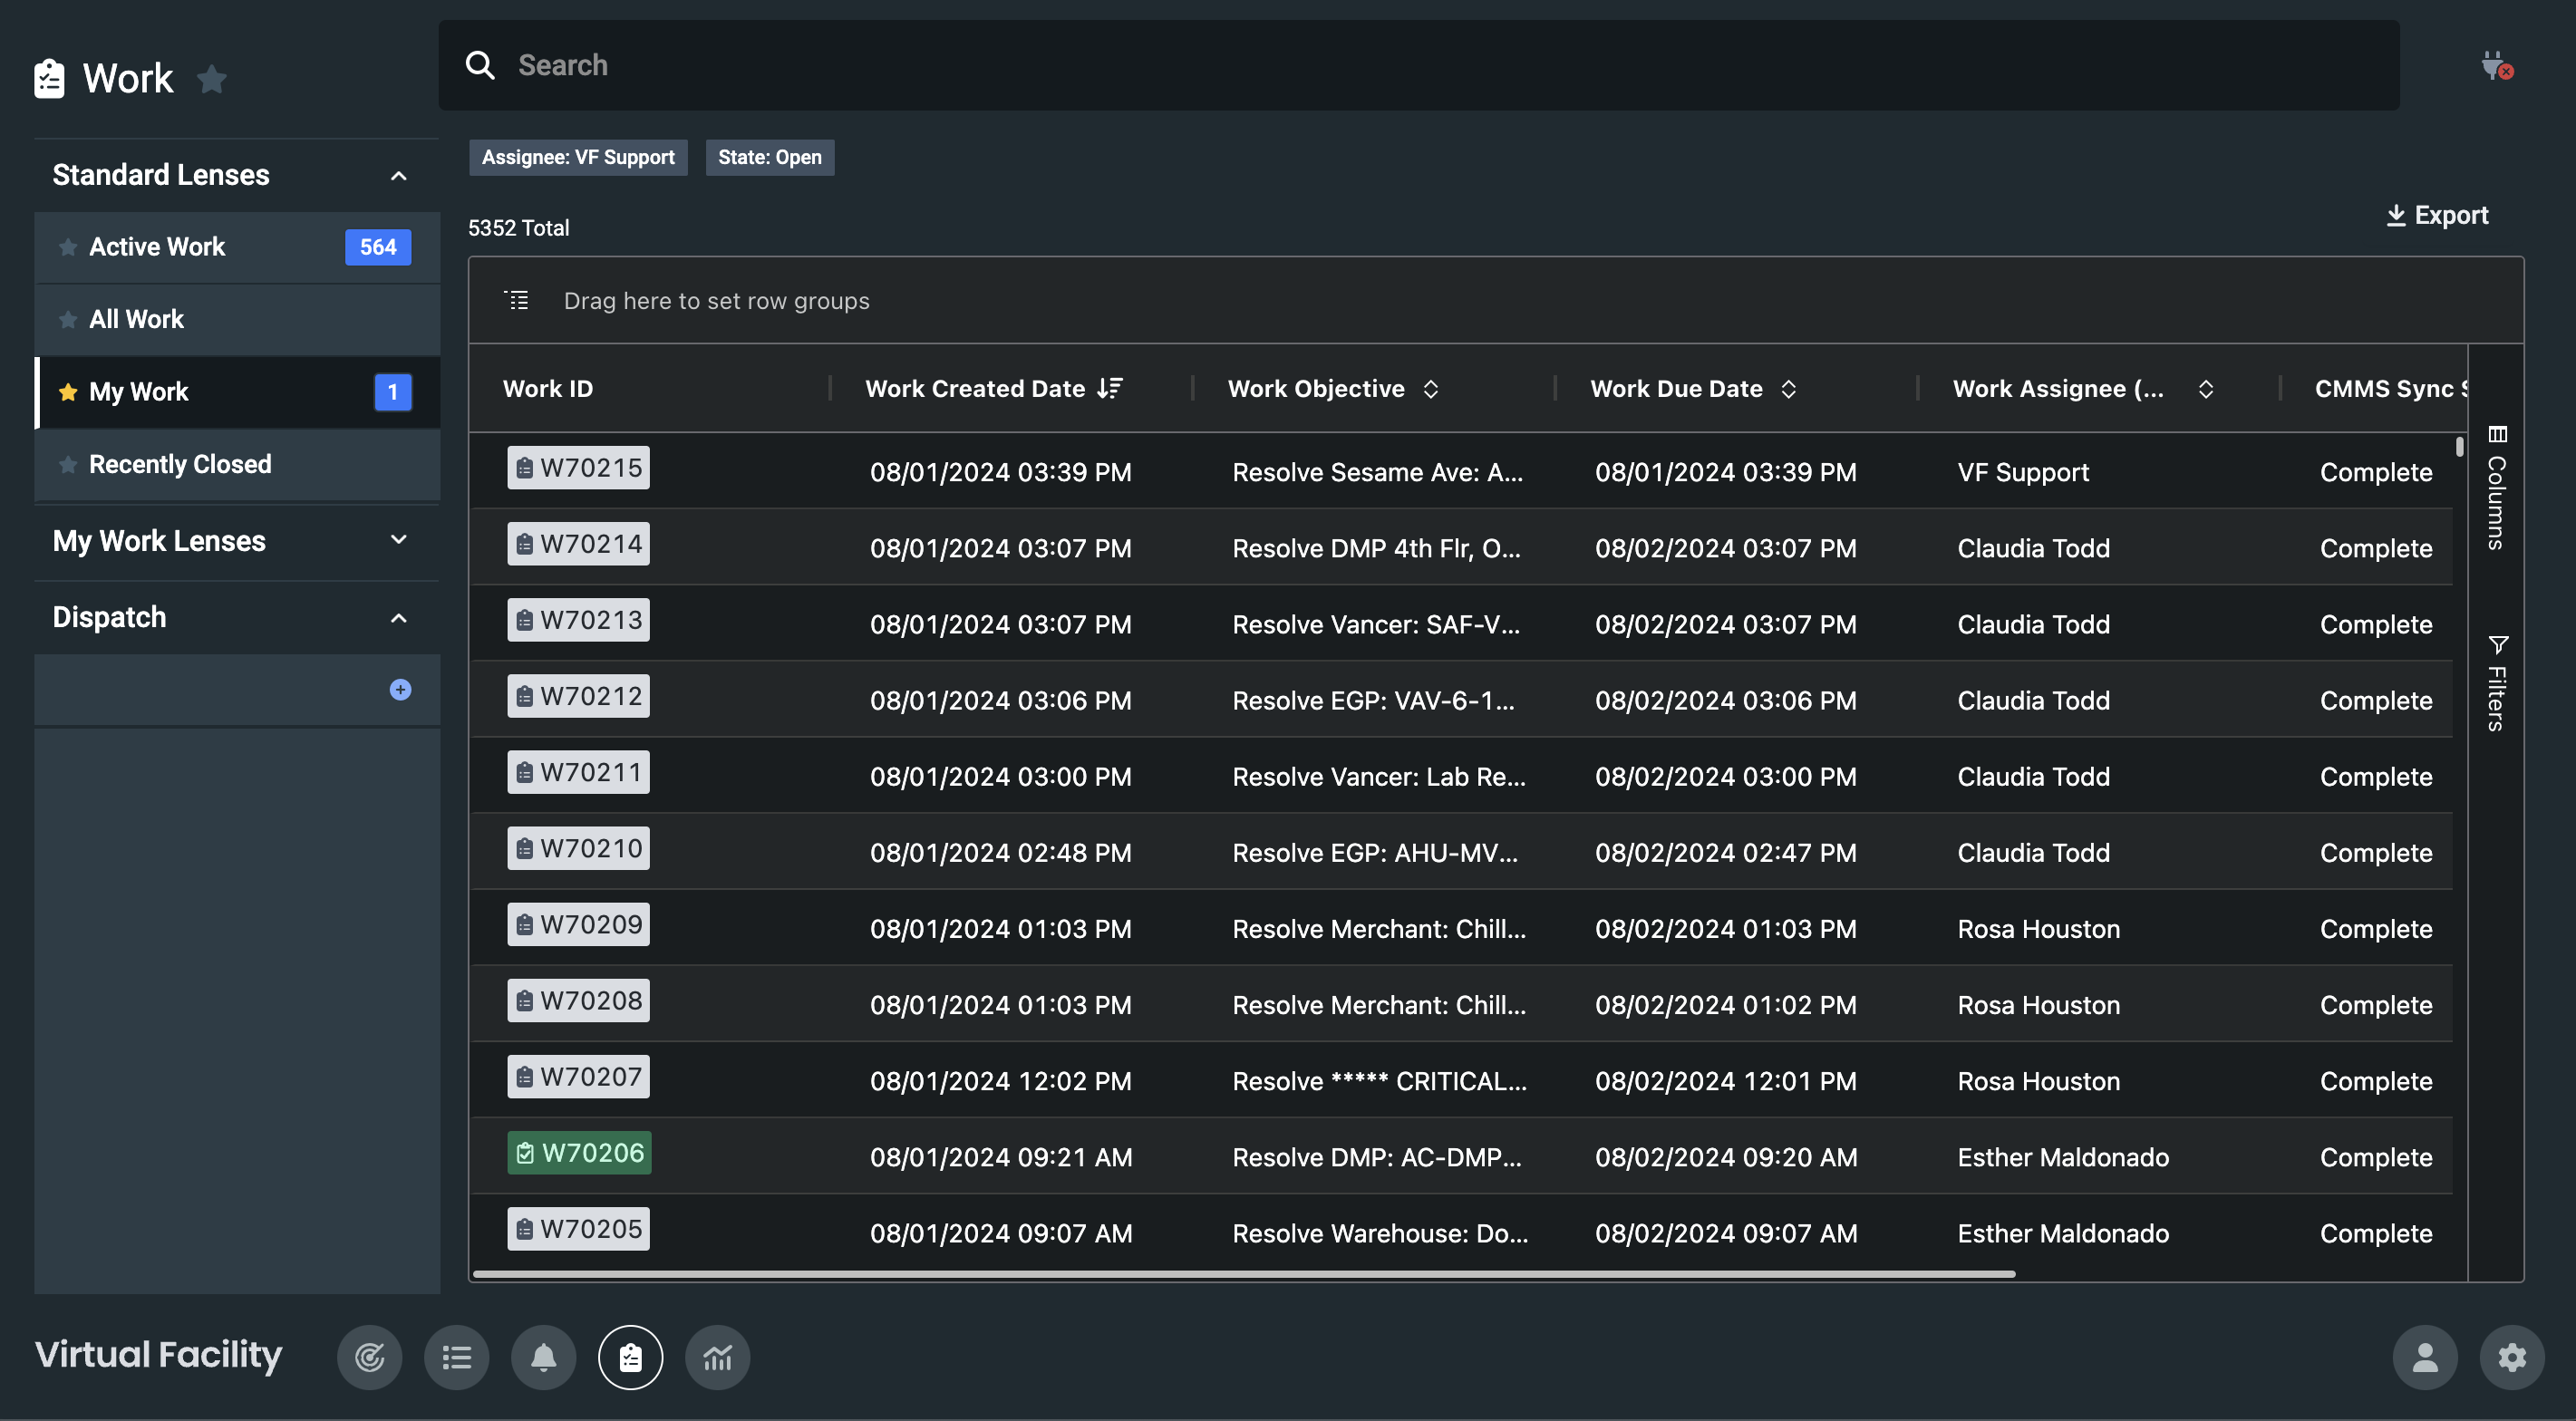Click the blue plus icon under Dispatch
This screenshot has height=1421, width=2576.
400,690
